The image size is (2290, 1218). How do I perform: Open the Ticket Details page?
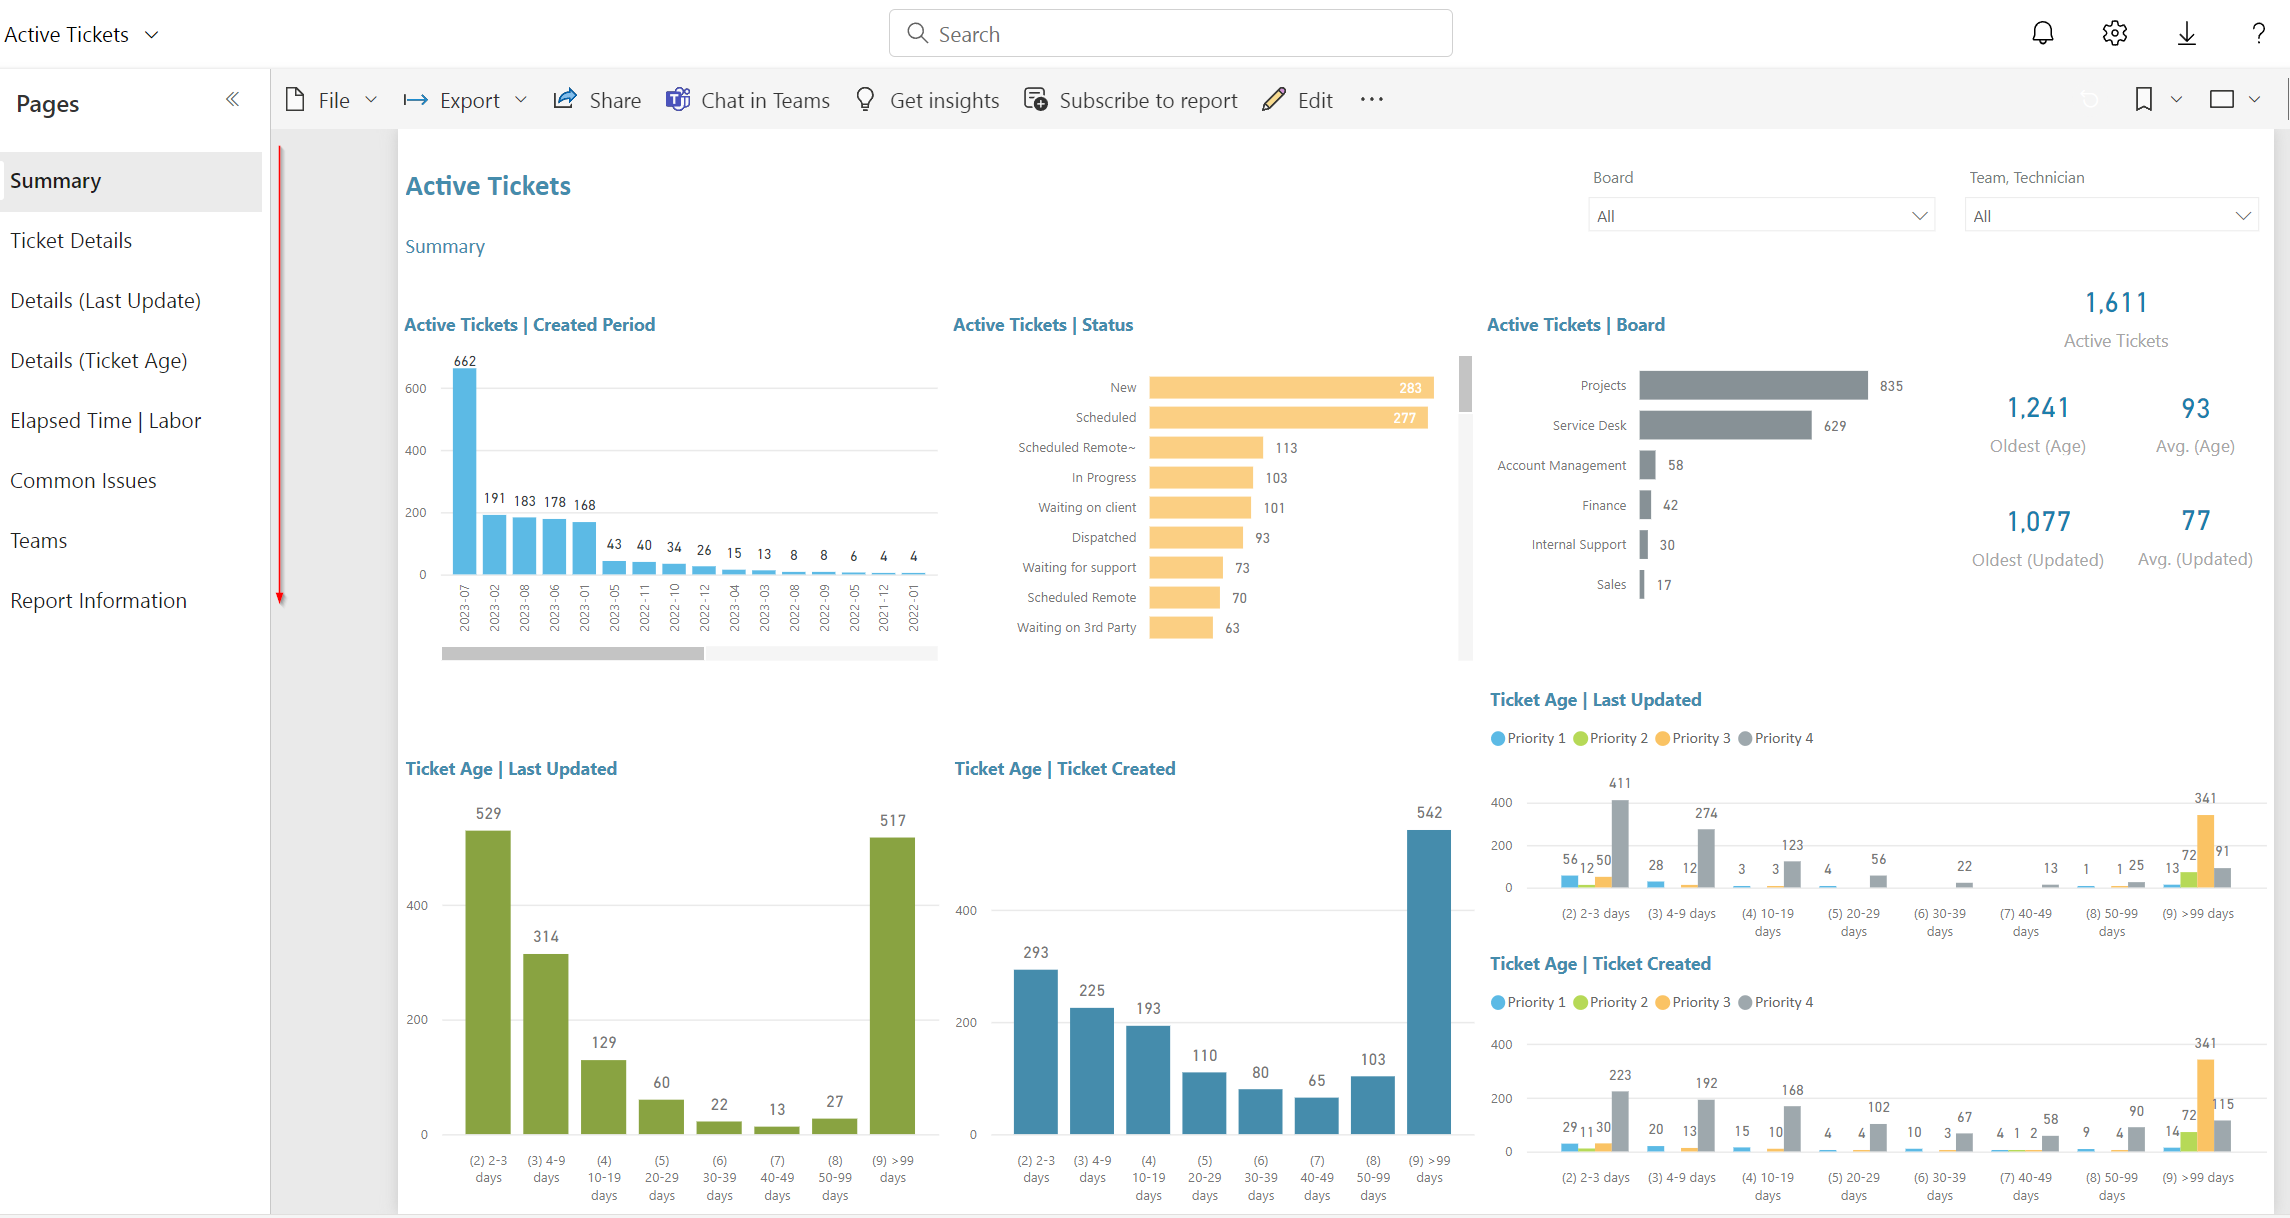pyautogui.click(x=71, y=241)
